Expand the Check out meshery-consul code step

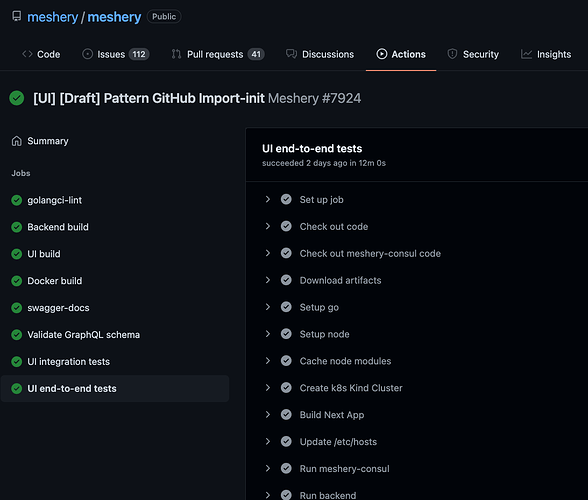tap(268, 253)
